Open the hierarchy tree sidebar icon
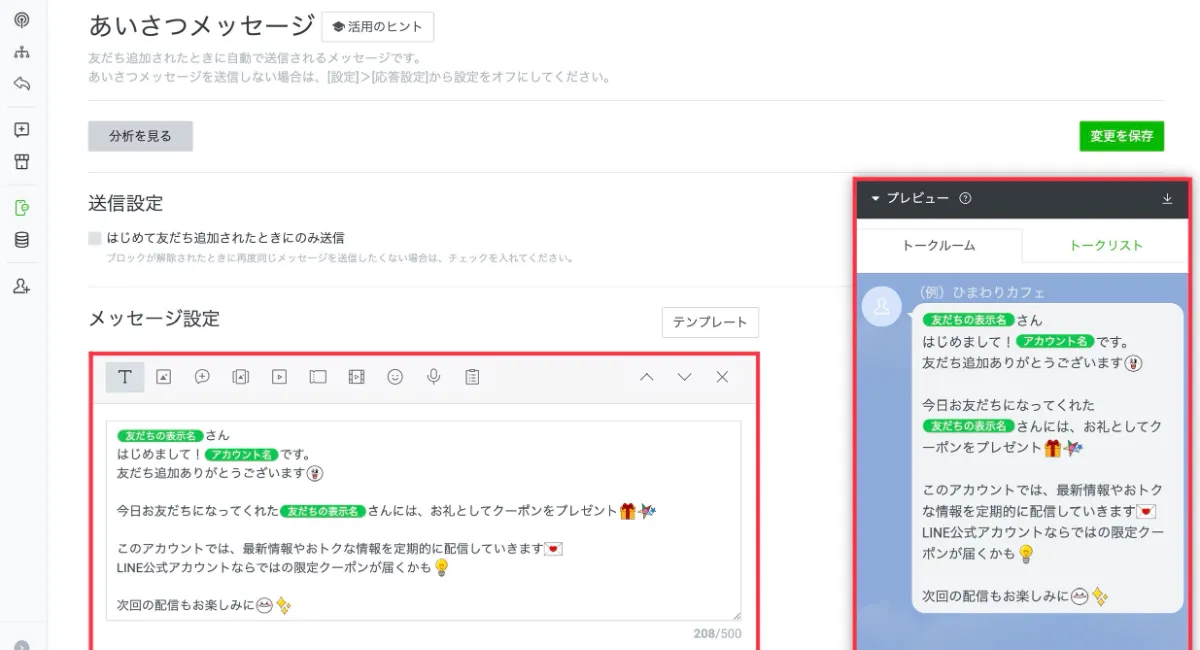 coord(22,52)
